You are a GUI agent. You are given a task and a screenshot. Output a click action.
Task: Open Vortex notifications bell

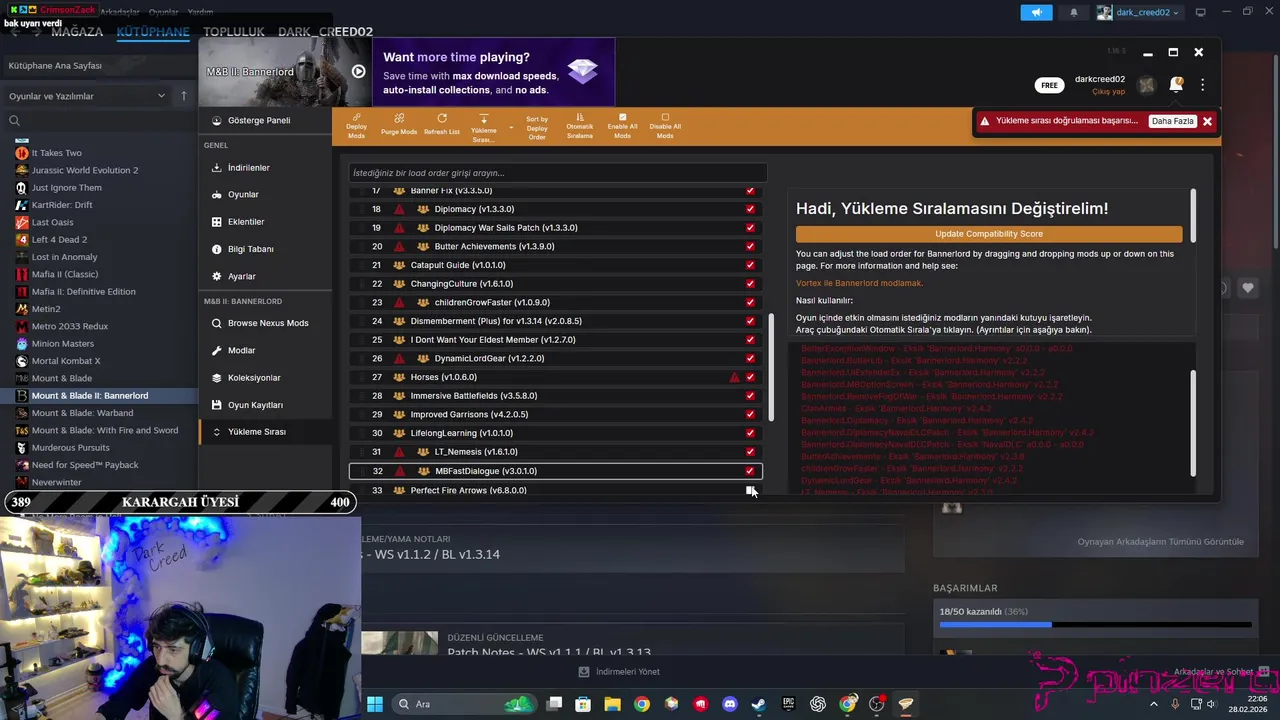1176,85
